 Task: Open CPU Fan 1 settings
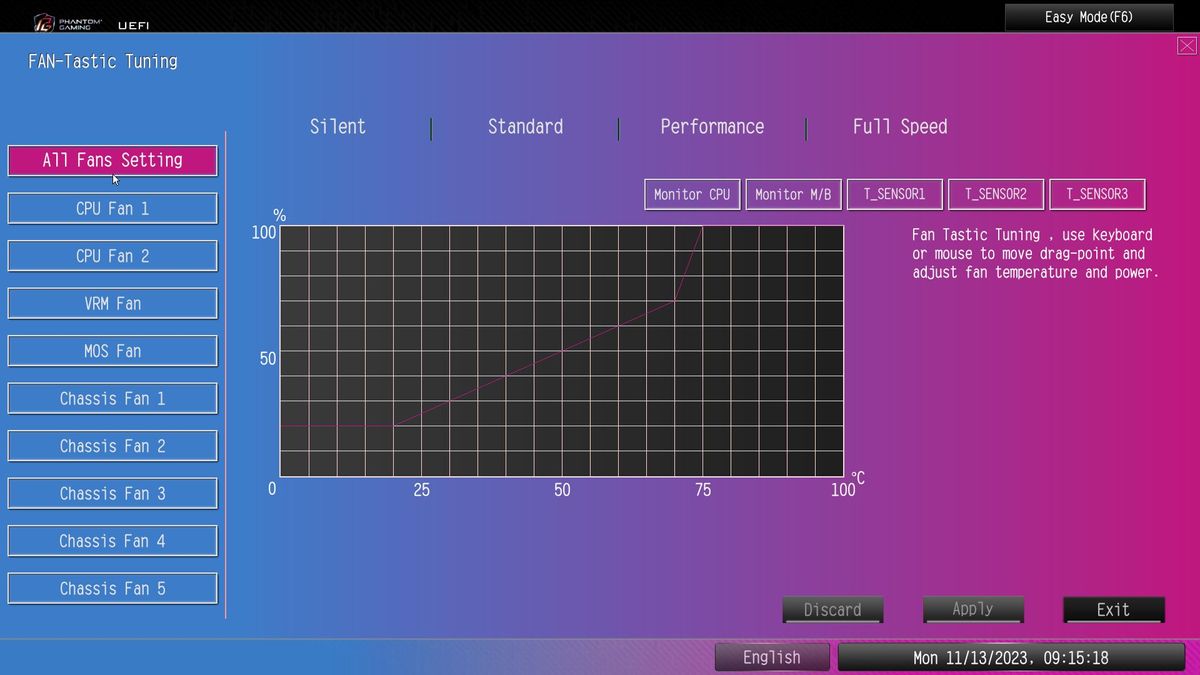(112, 208)
